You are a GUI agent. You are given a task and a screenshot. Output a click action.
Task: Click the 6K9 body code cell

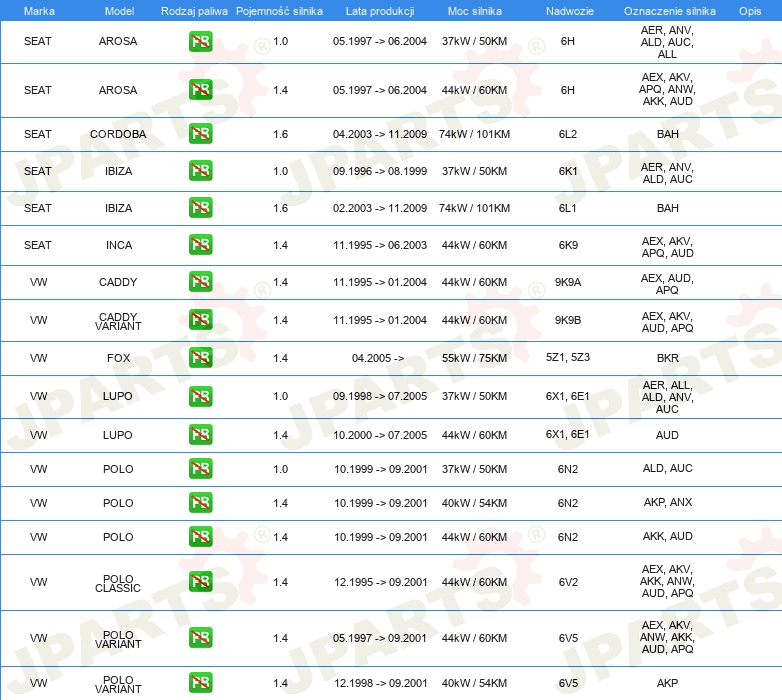pos(568,245)
